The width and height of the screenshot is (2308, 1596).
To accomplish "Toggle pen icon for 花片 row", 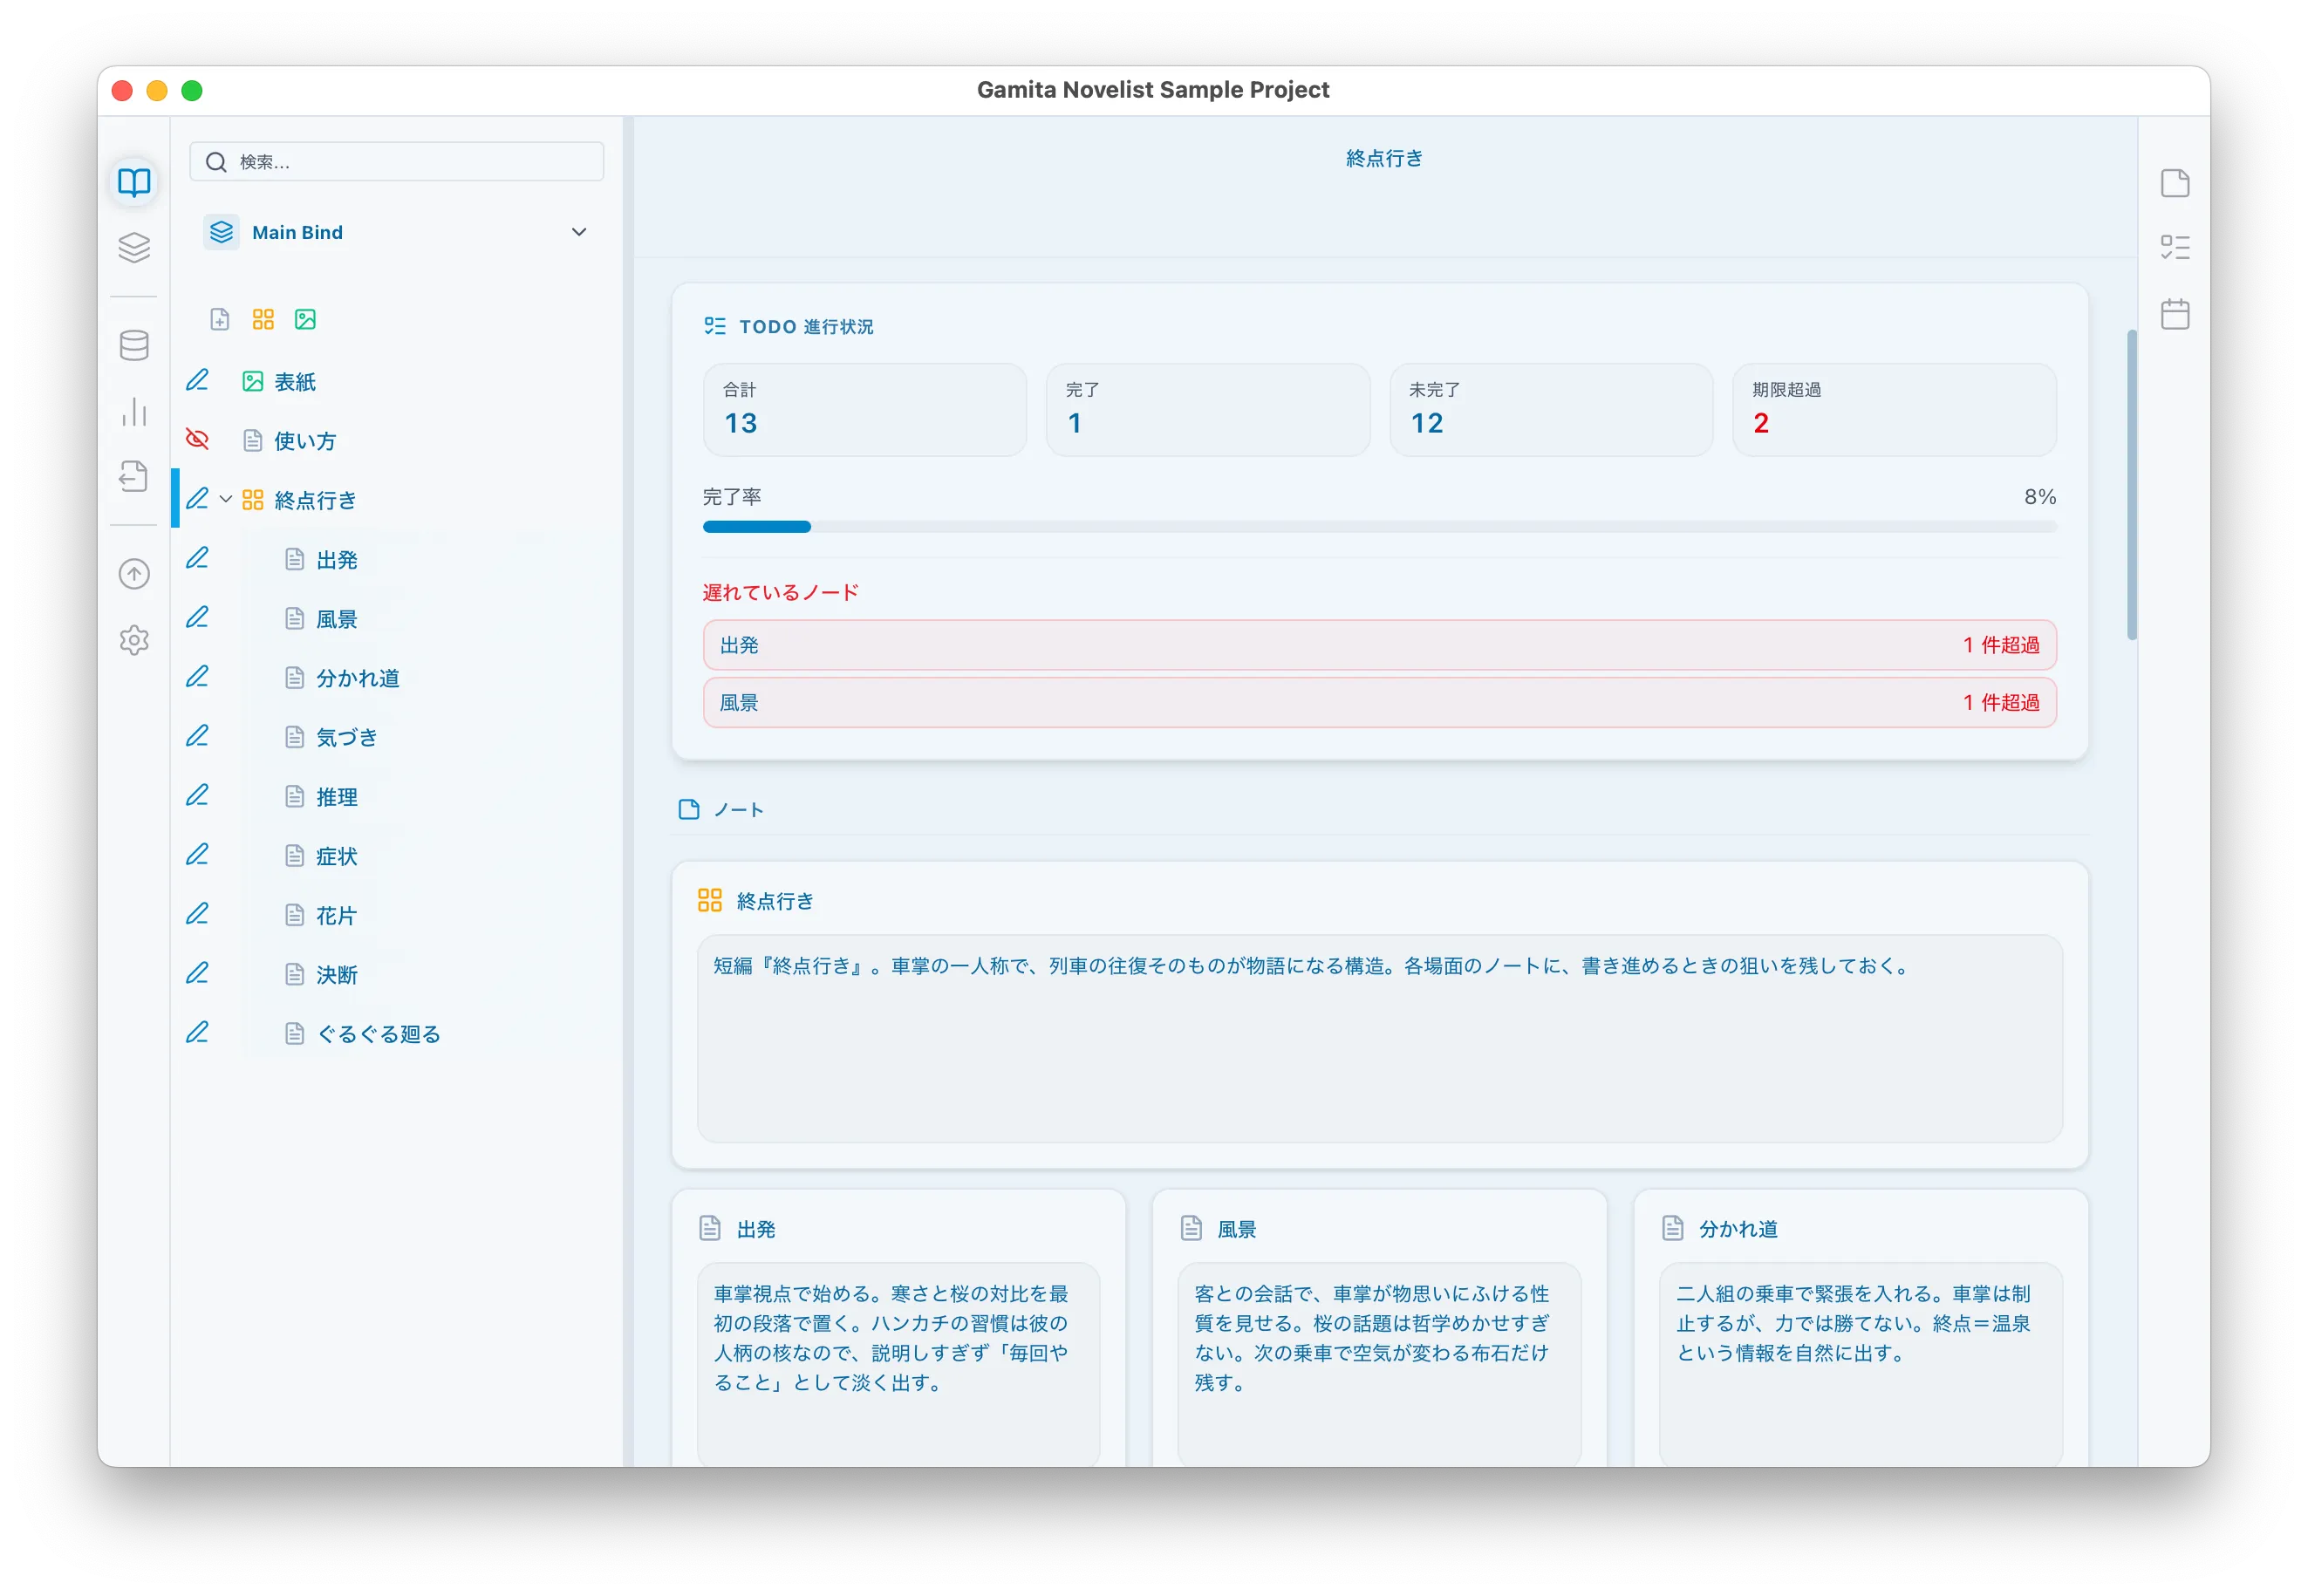I will [197, 915].
